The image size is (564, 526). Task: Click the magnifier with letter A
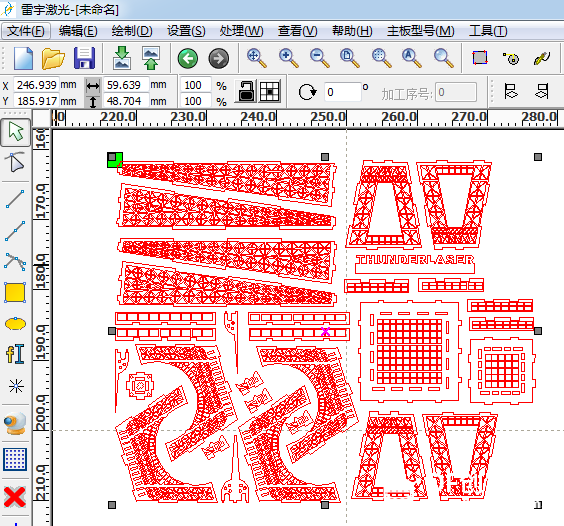pyautogui.click(x=412, y=58)
